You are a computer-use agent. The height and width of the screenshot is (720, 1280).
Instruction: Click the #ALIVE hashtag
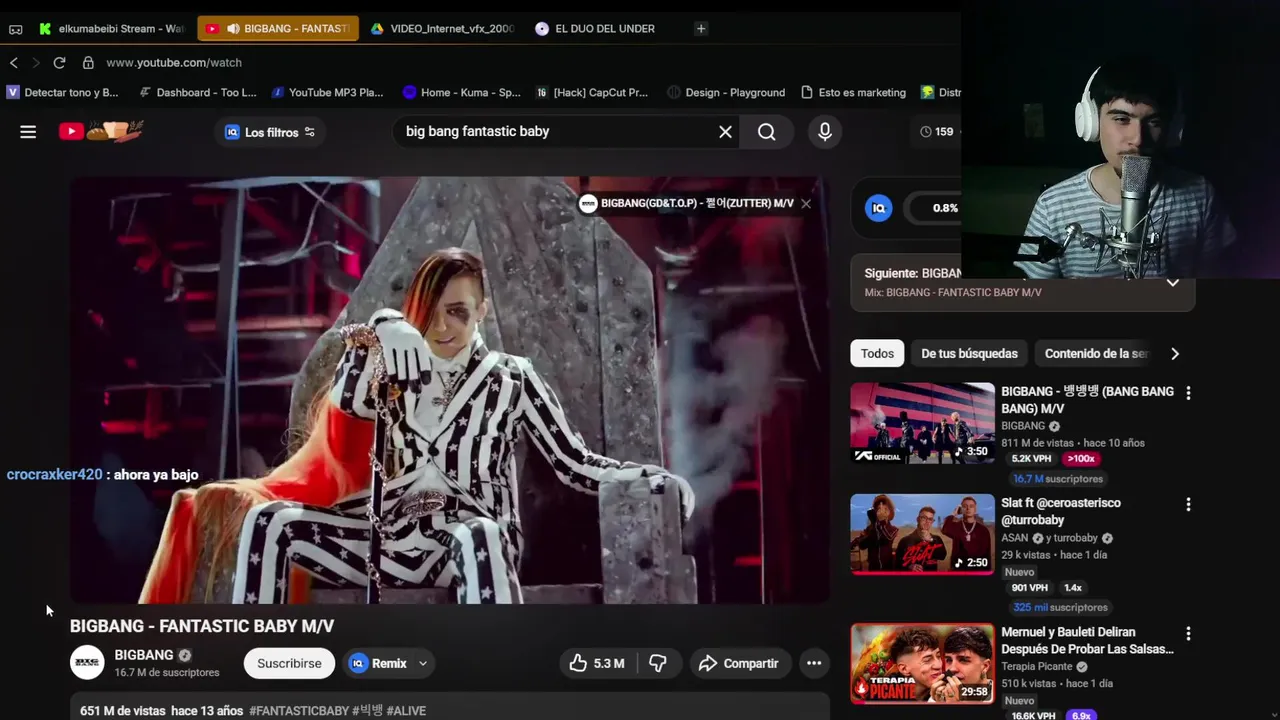(406, 711)
